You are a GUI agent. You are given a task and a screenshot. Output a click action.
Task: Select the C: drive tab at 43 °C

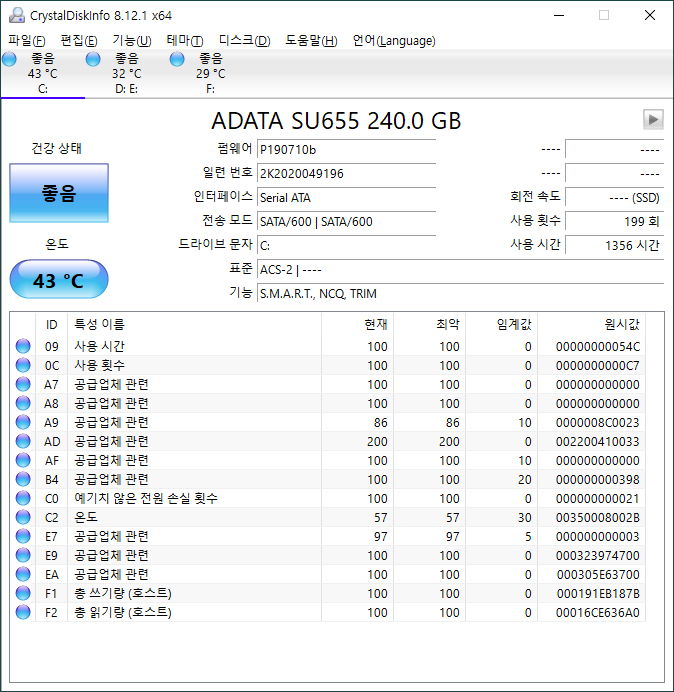[43, 73]
